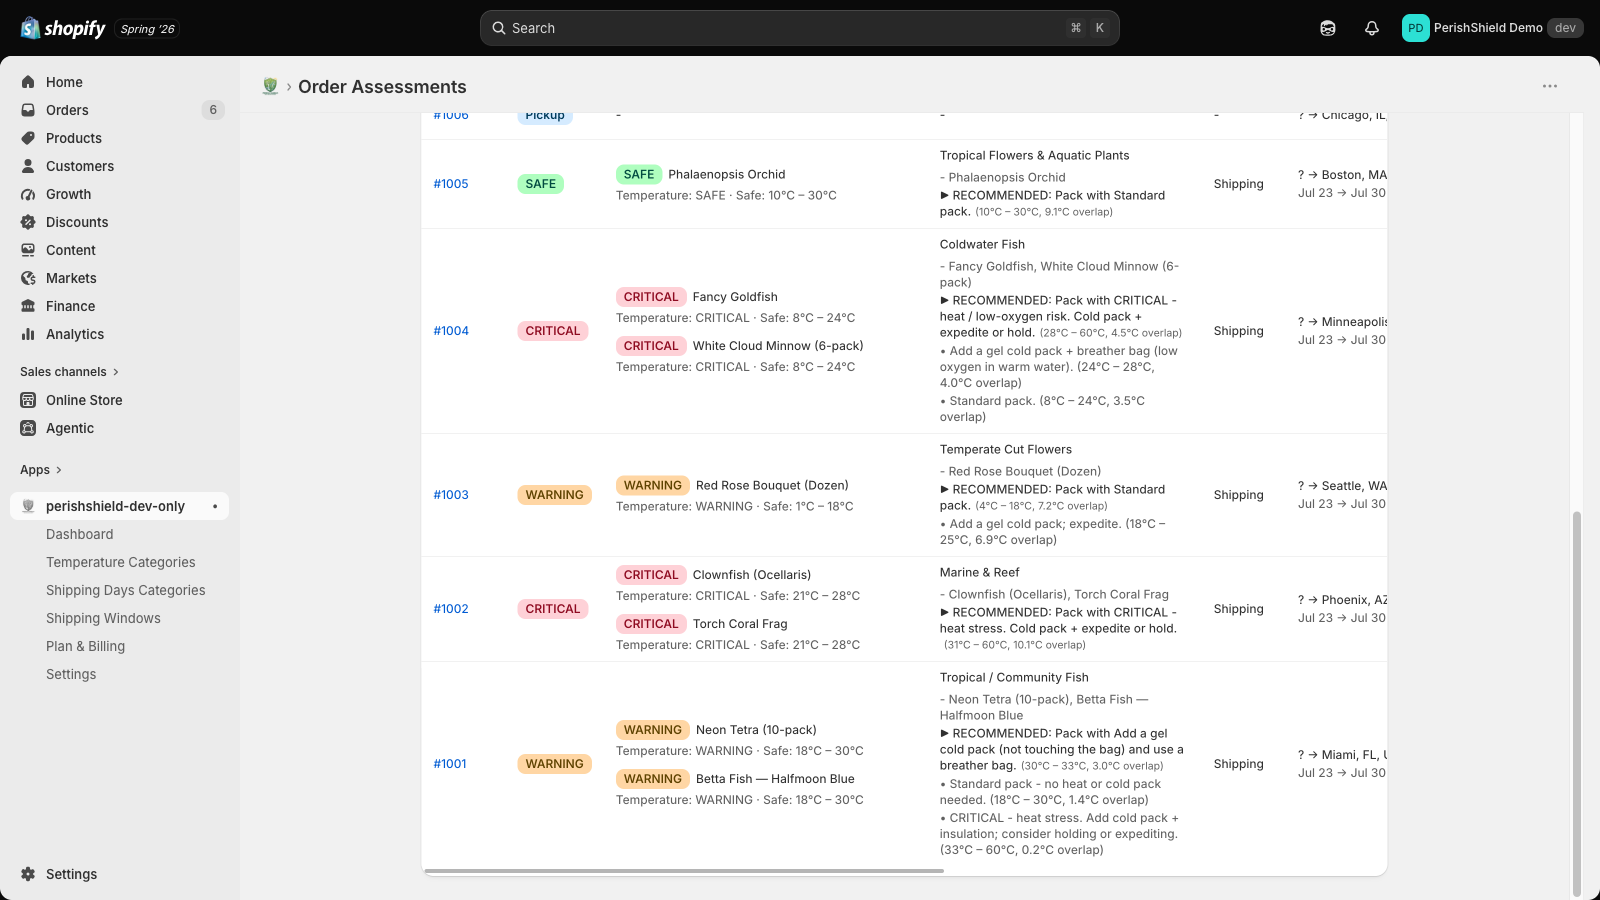This screenshot has height=900, width=1600.
Task: Click the Finance bank icon
Action: [x=28, y=306]
